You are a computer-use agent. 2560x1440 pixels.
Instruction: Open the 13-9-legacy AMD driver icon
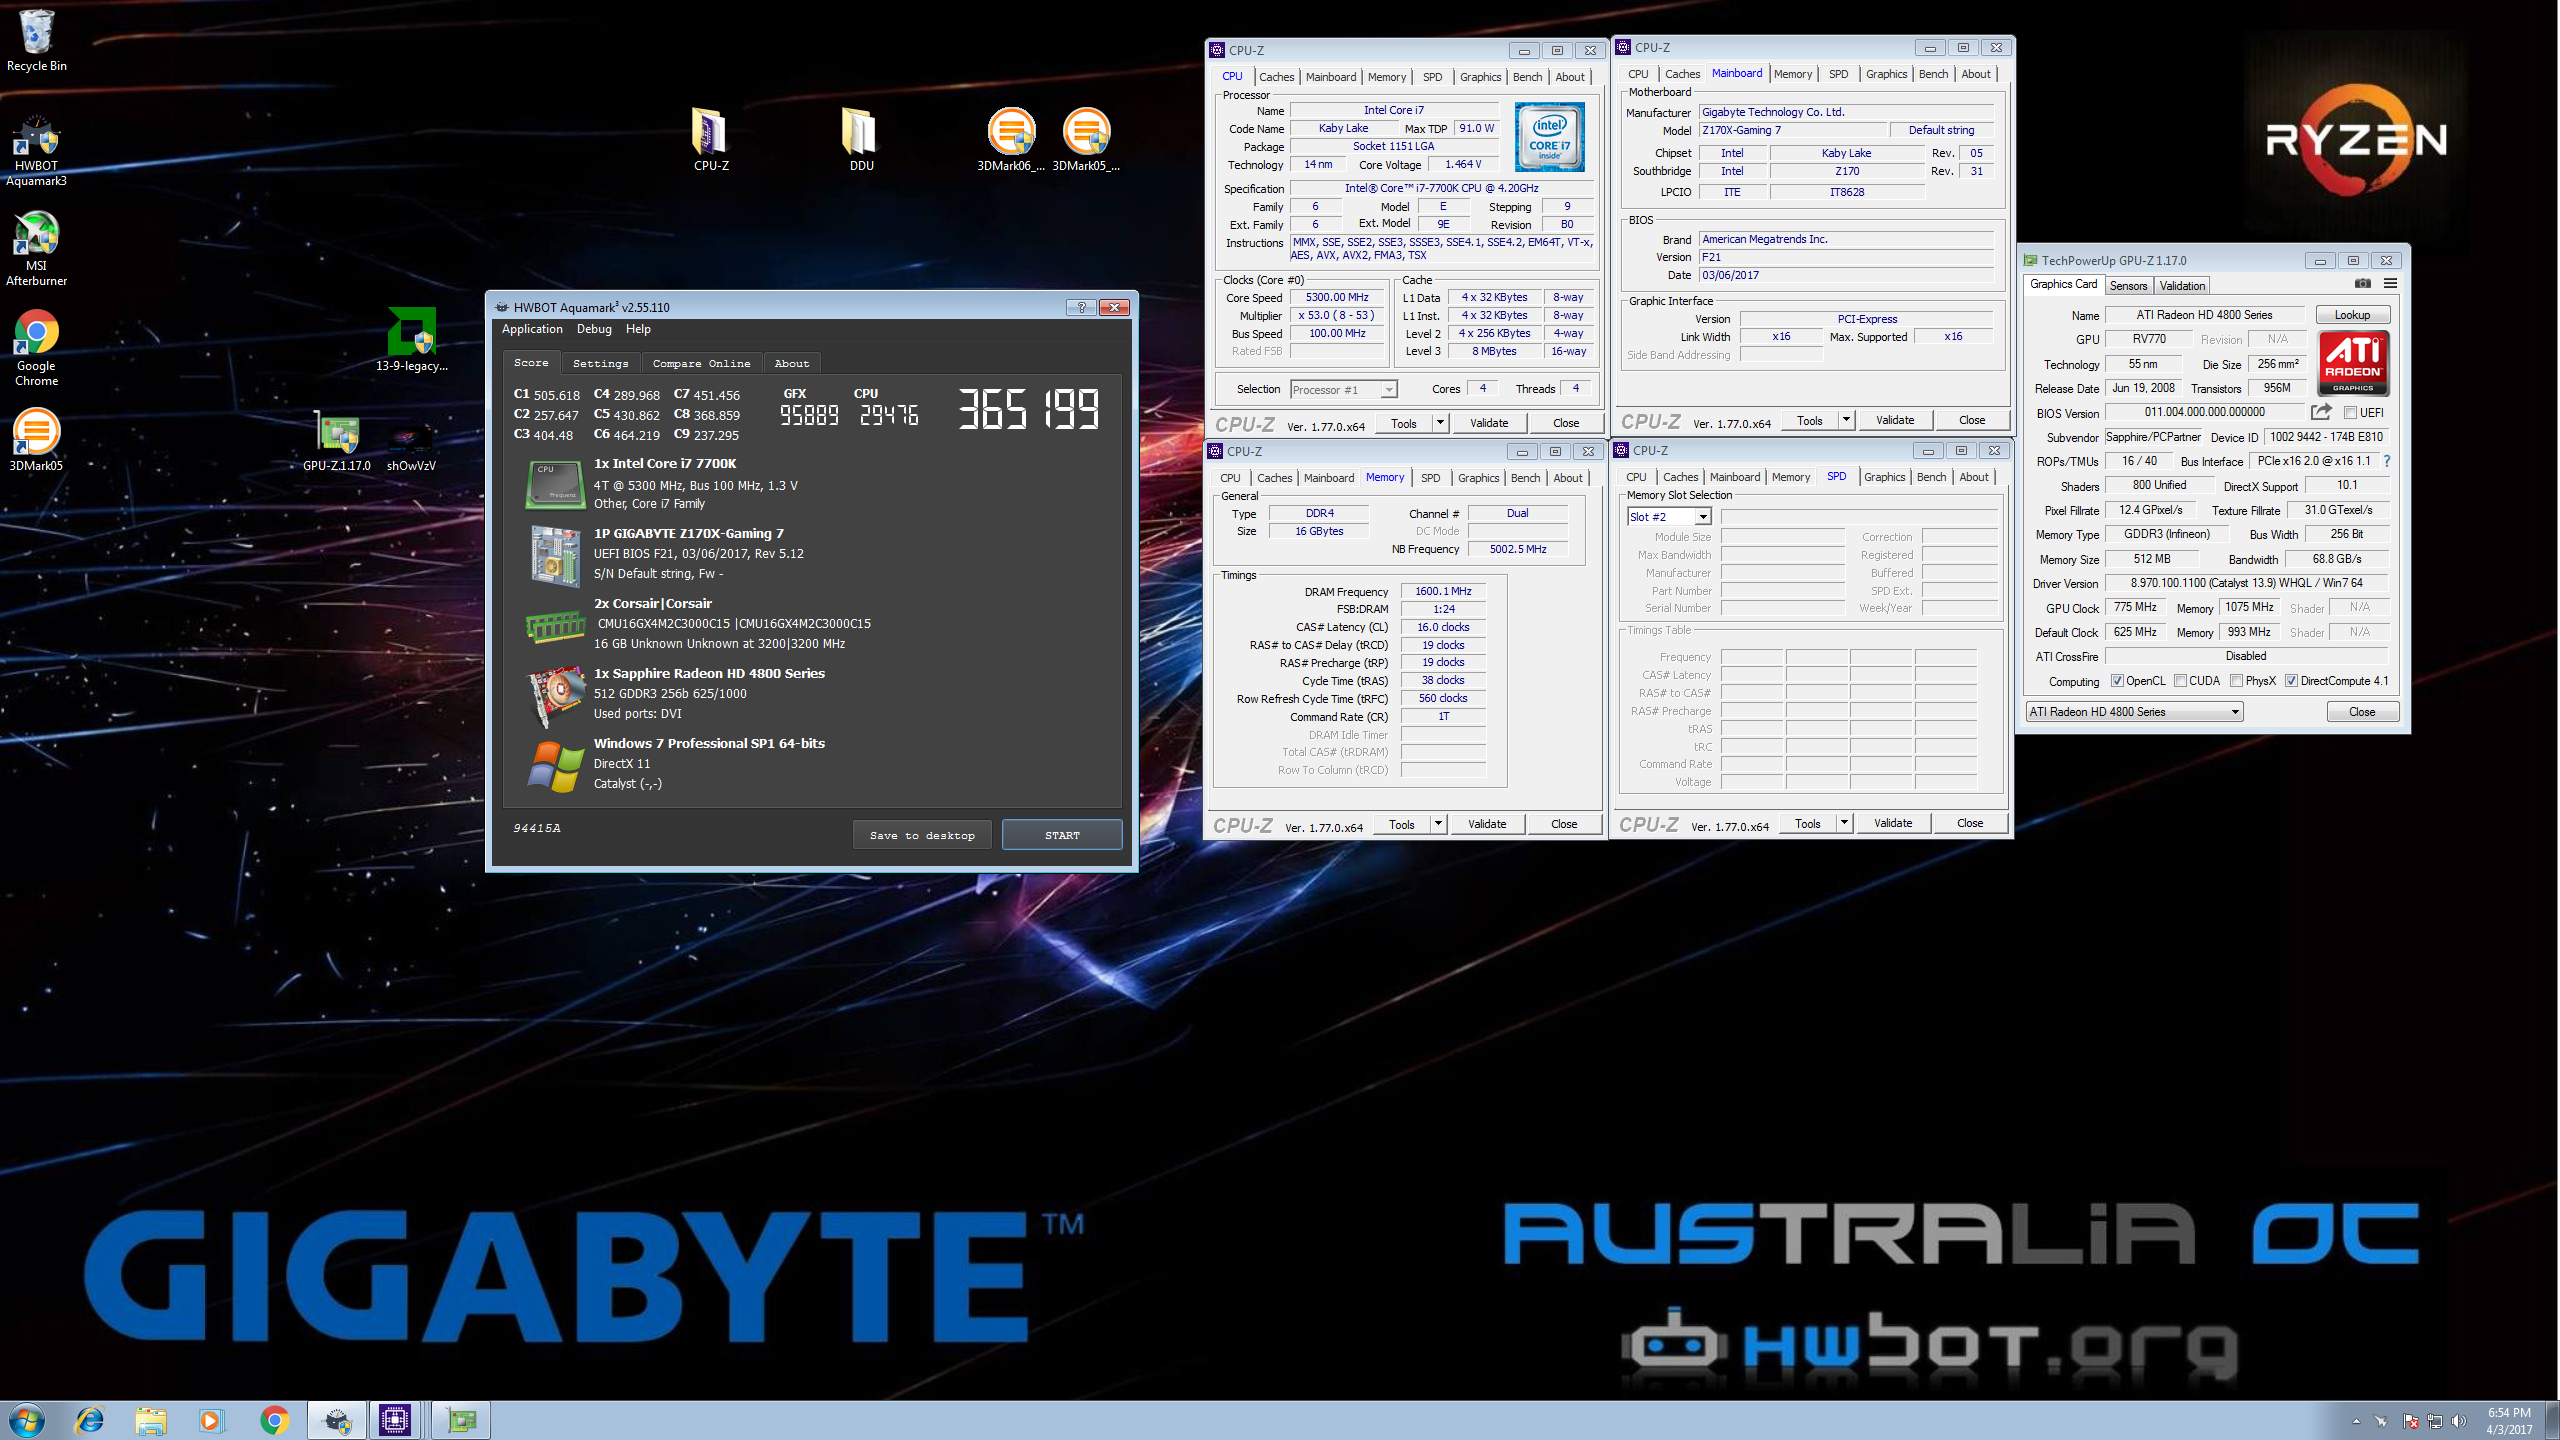click(412, 339)
